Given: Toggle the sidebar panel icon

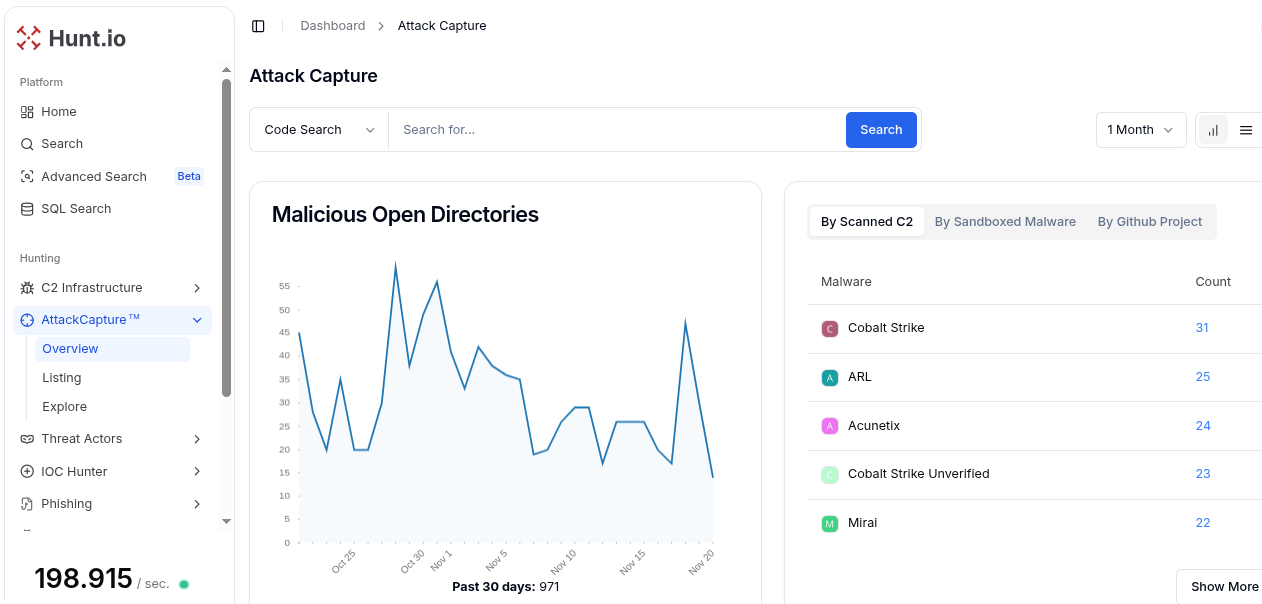Looking at the screenshot, I should tap(258, 26).
